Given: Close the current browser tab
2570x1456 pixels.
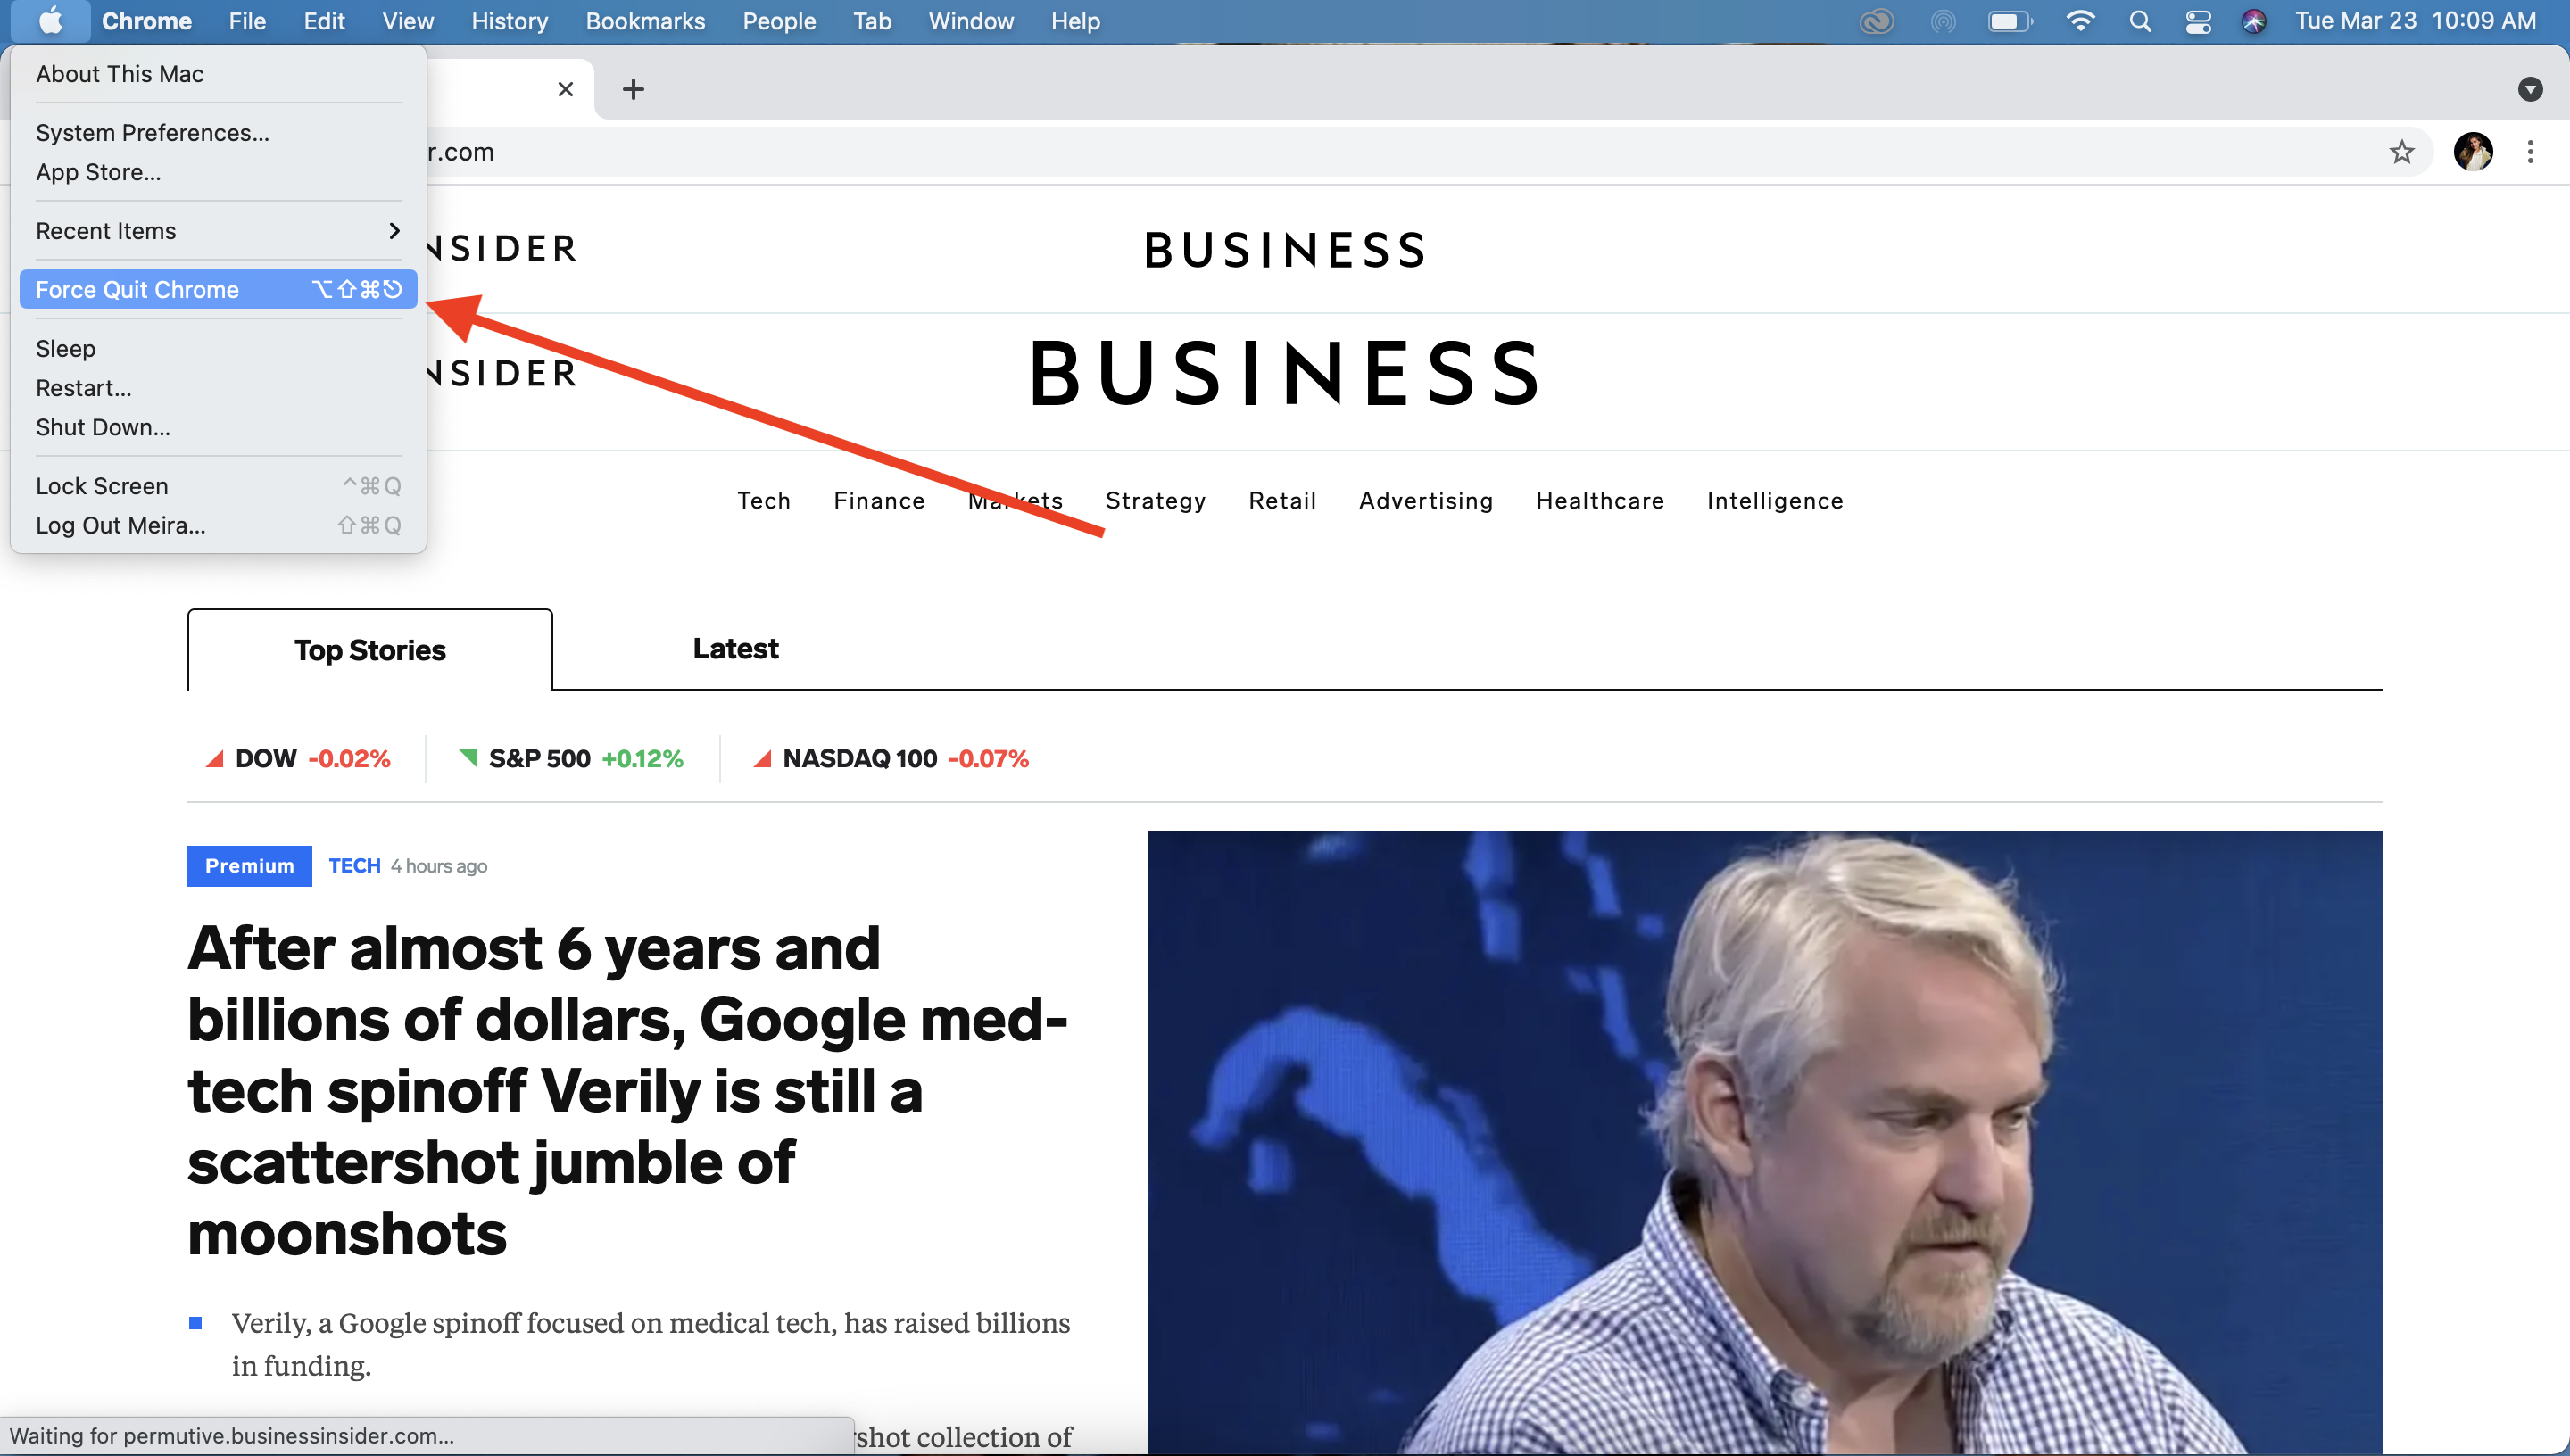Looking at the screenshot, I should 565,89.
